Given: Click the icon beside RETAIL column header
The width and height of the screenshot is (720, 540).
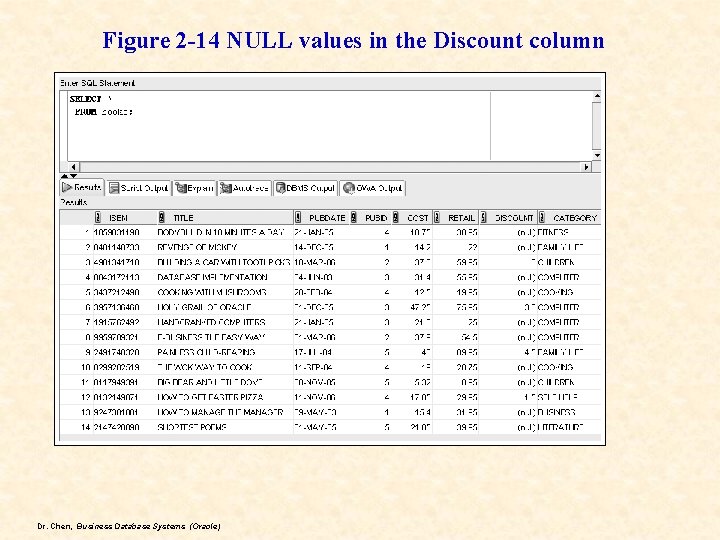Looking at the screenshot, I should [437, 217].
